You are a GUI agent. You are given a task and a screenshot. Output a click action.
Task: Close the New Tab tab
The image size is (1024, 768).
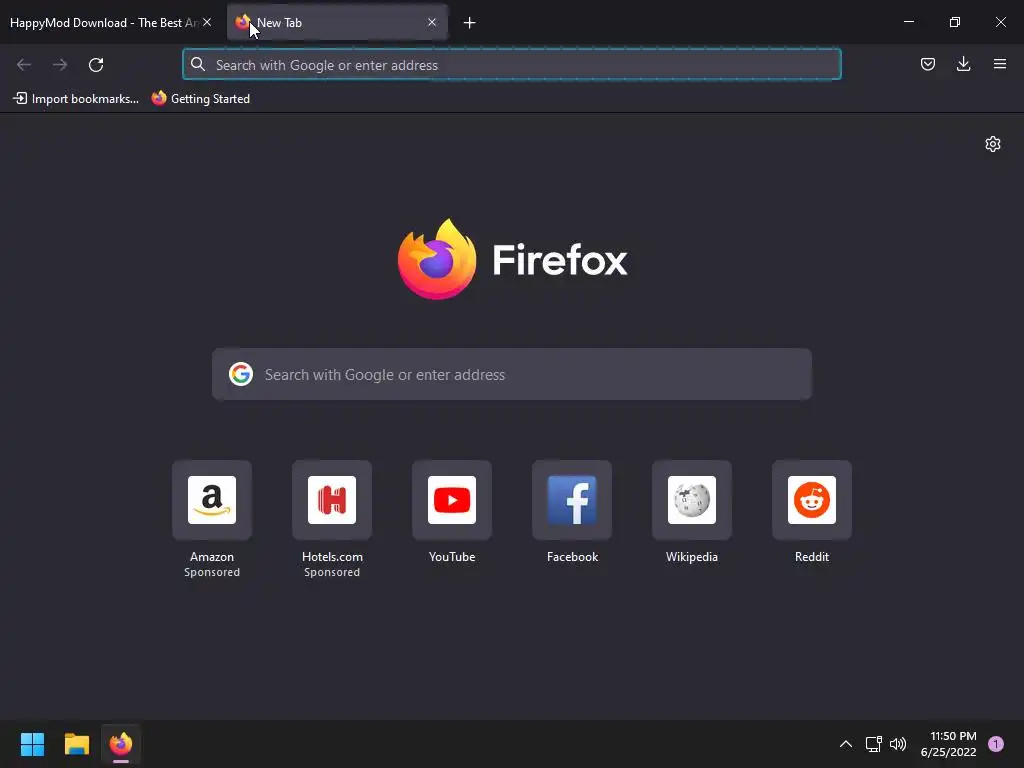point(432,22)
